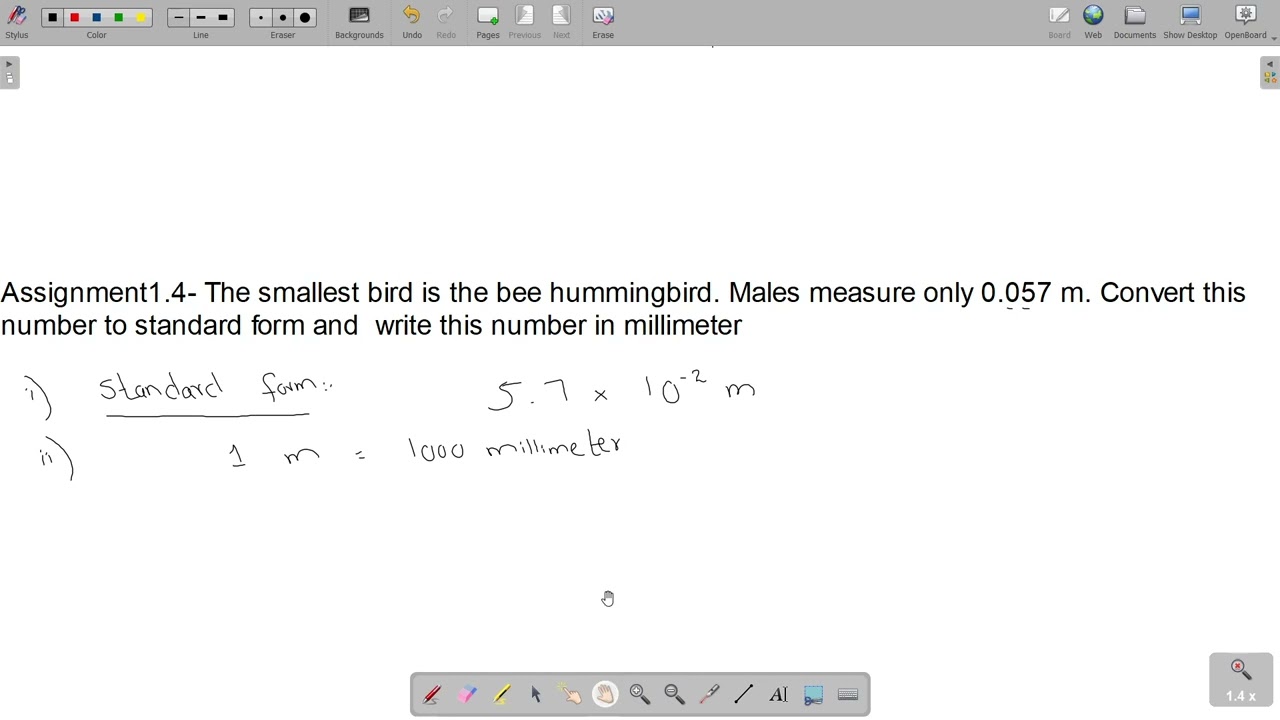This screenshot has width=1280, height=720.
Task: Go to the Next page
Action: click(562, 22)
